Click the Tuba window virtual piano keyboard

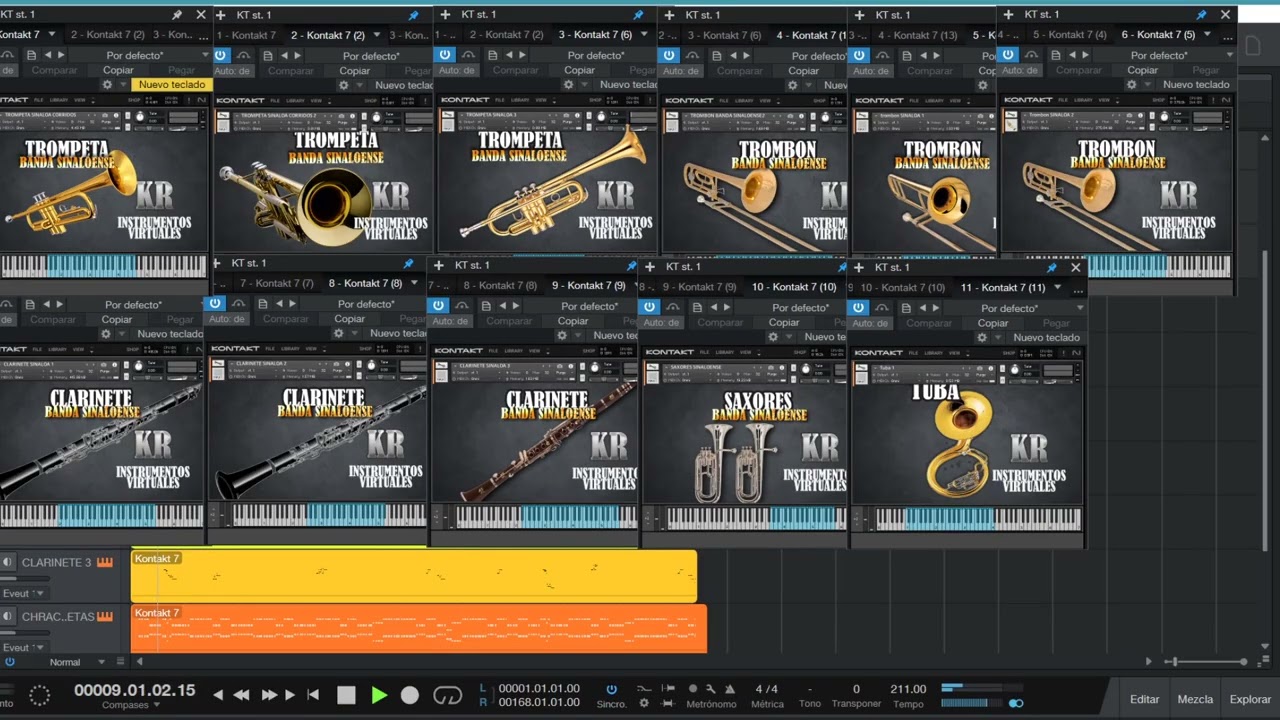point(978,519)
